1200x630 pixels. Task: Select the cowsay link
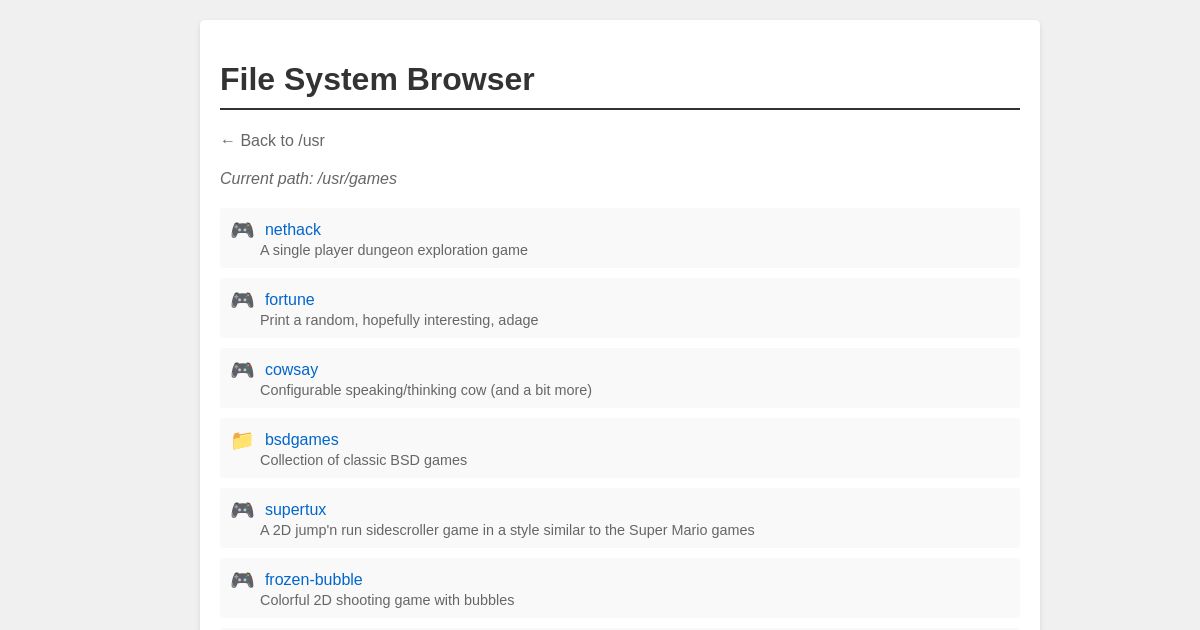click(291, 370)
